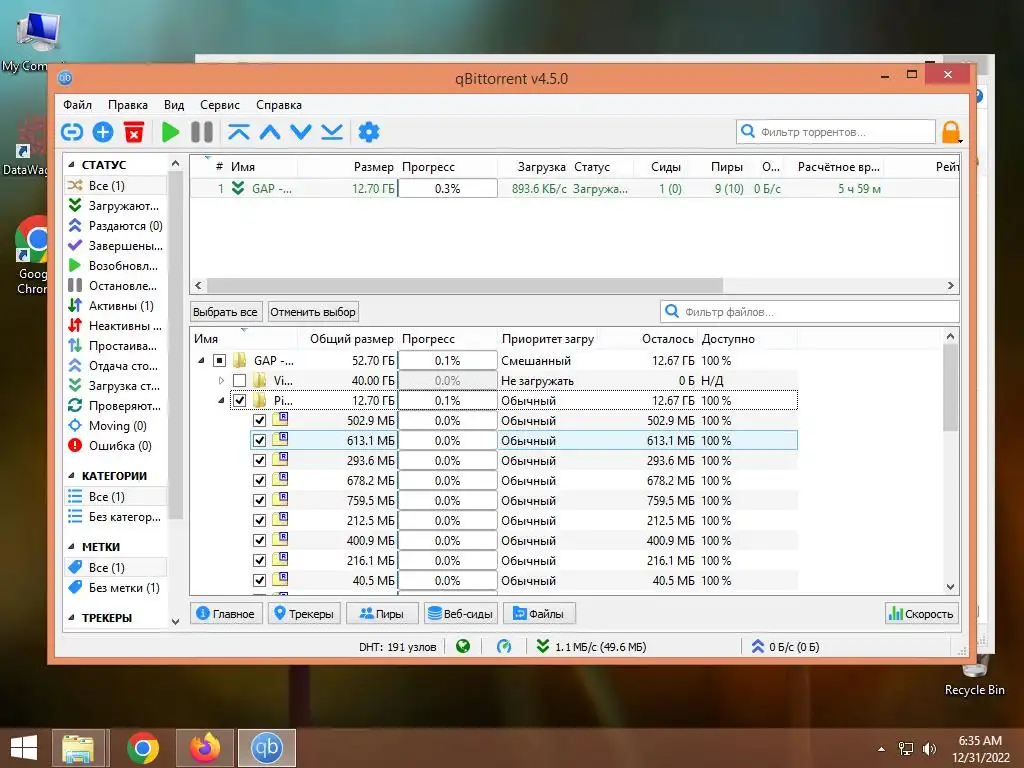Filter by Активны (1) status
Viewport: 1024px width, 768px height.
coord(115,306)
